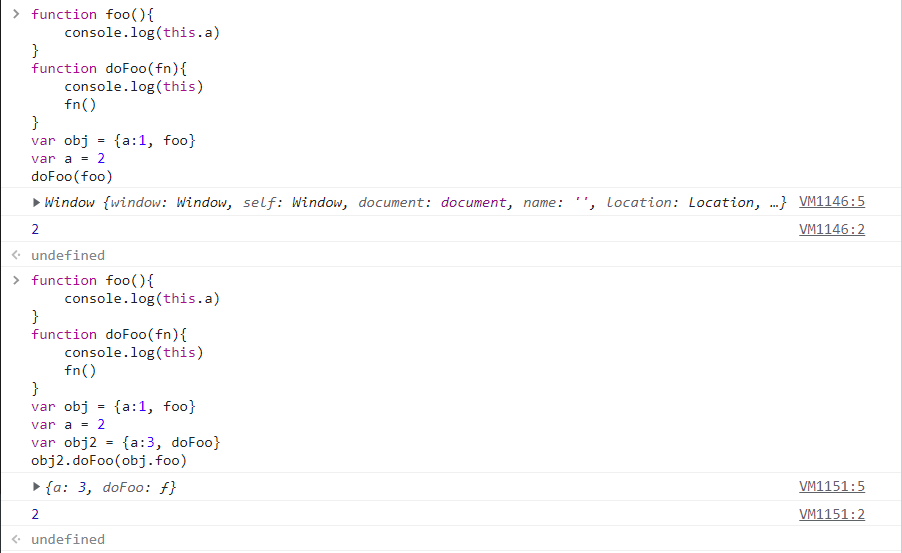Click the return arrow icon beside last undefined
Image resolution: width=902 pixels, height=553 pixels.
(x=16, y=539)
